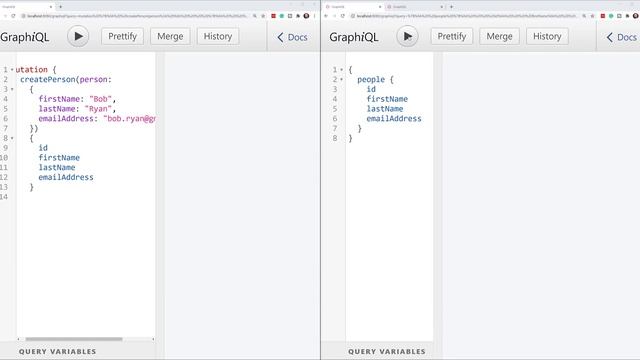The height and width of the screenshot is (360, 640).
Task: Click the "Bob" string value
Action: click(100, 99)
